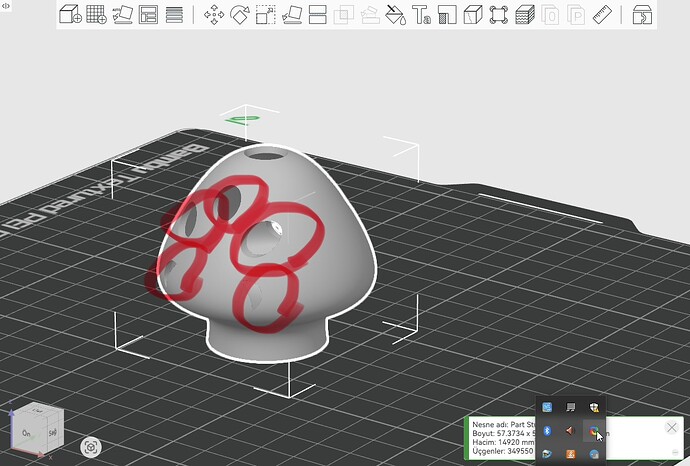The width and height of the screenshot is (690, 466).
Task: Activate the Lay on Face tool
Action: [x=292, y=15]
